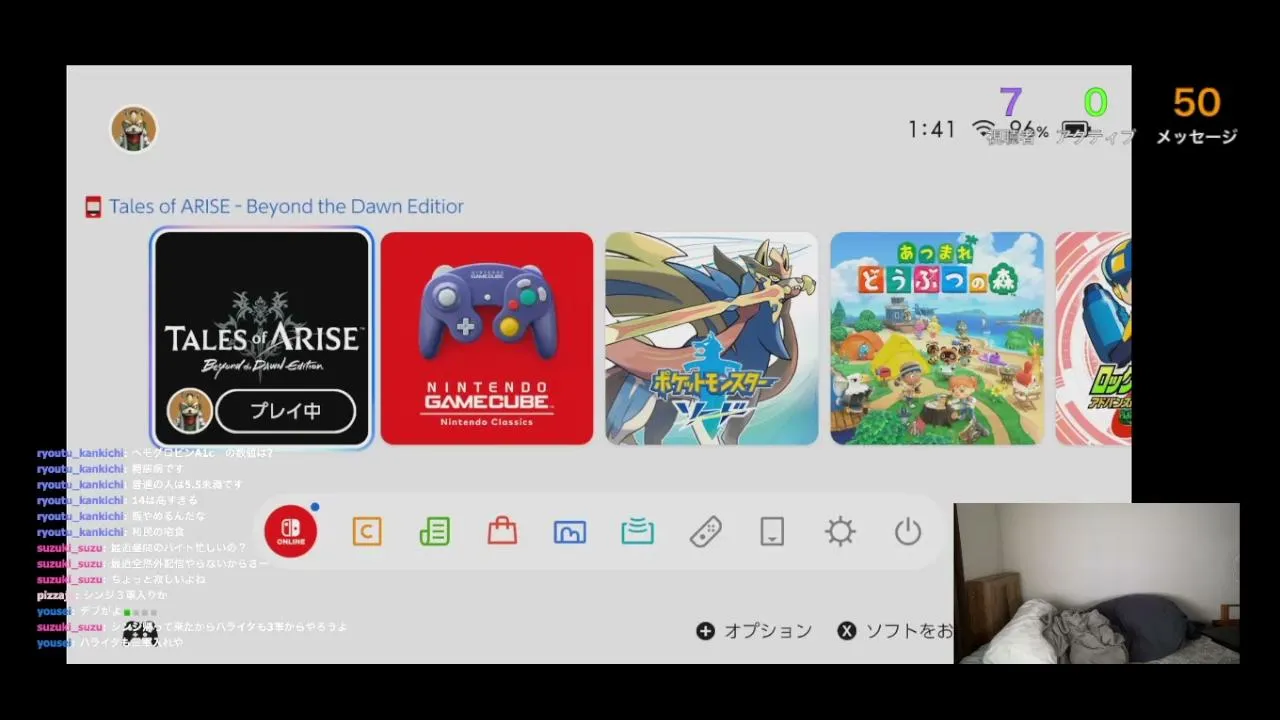Open the News icon

tap(435, 532)
